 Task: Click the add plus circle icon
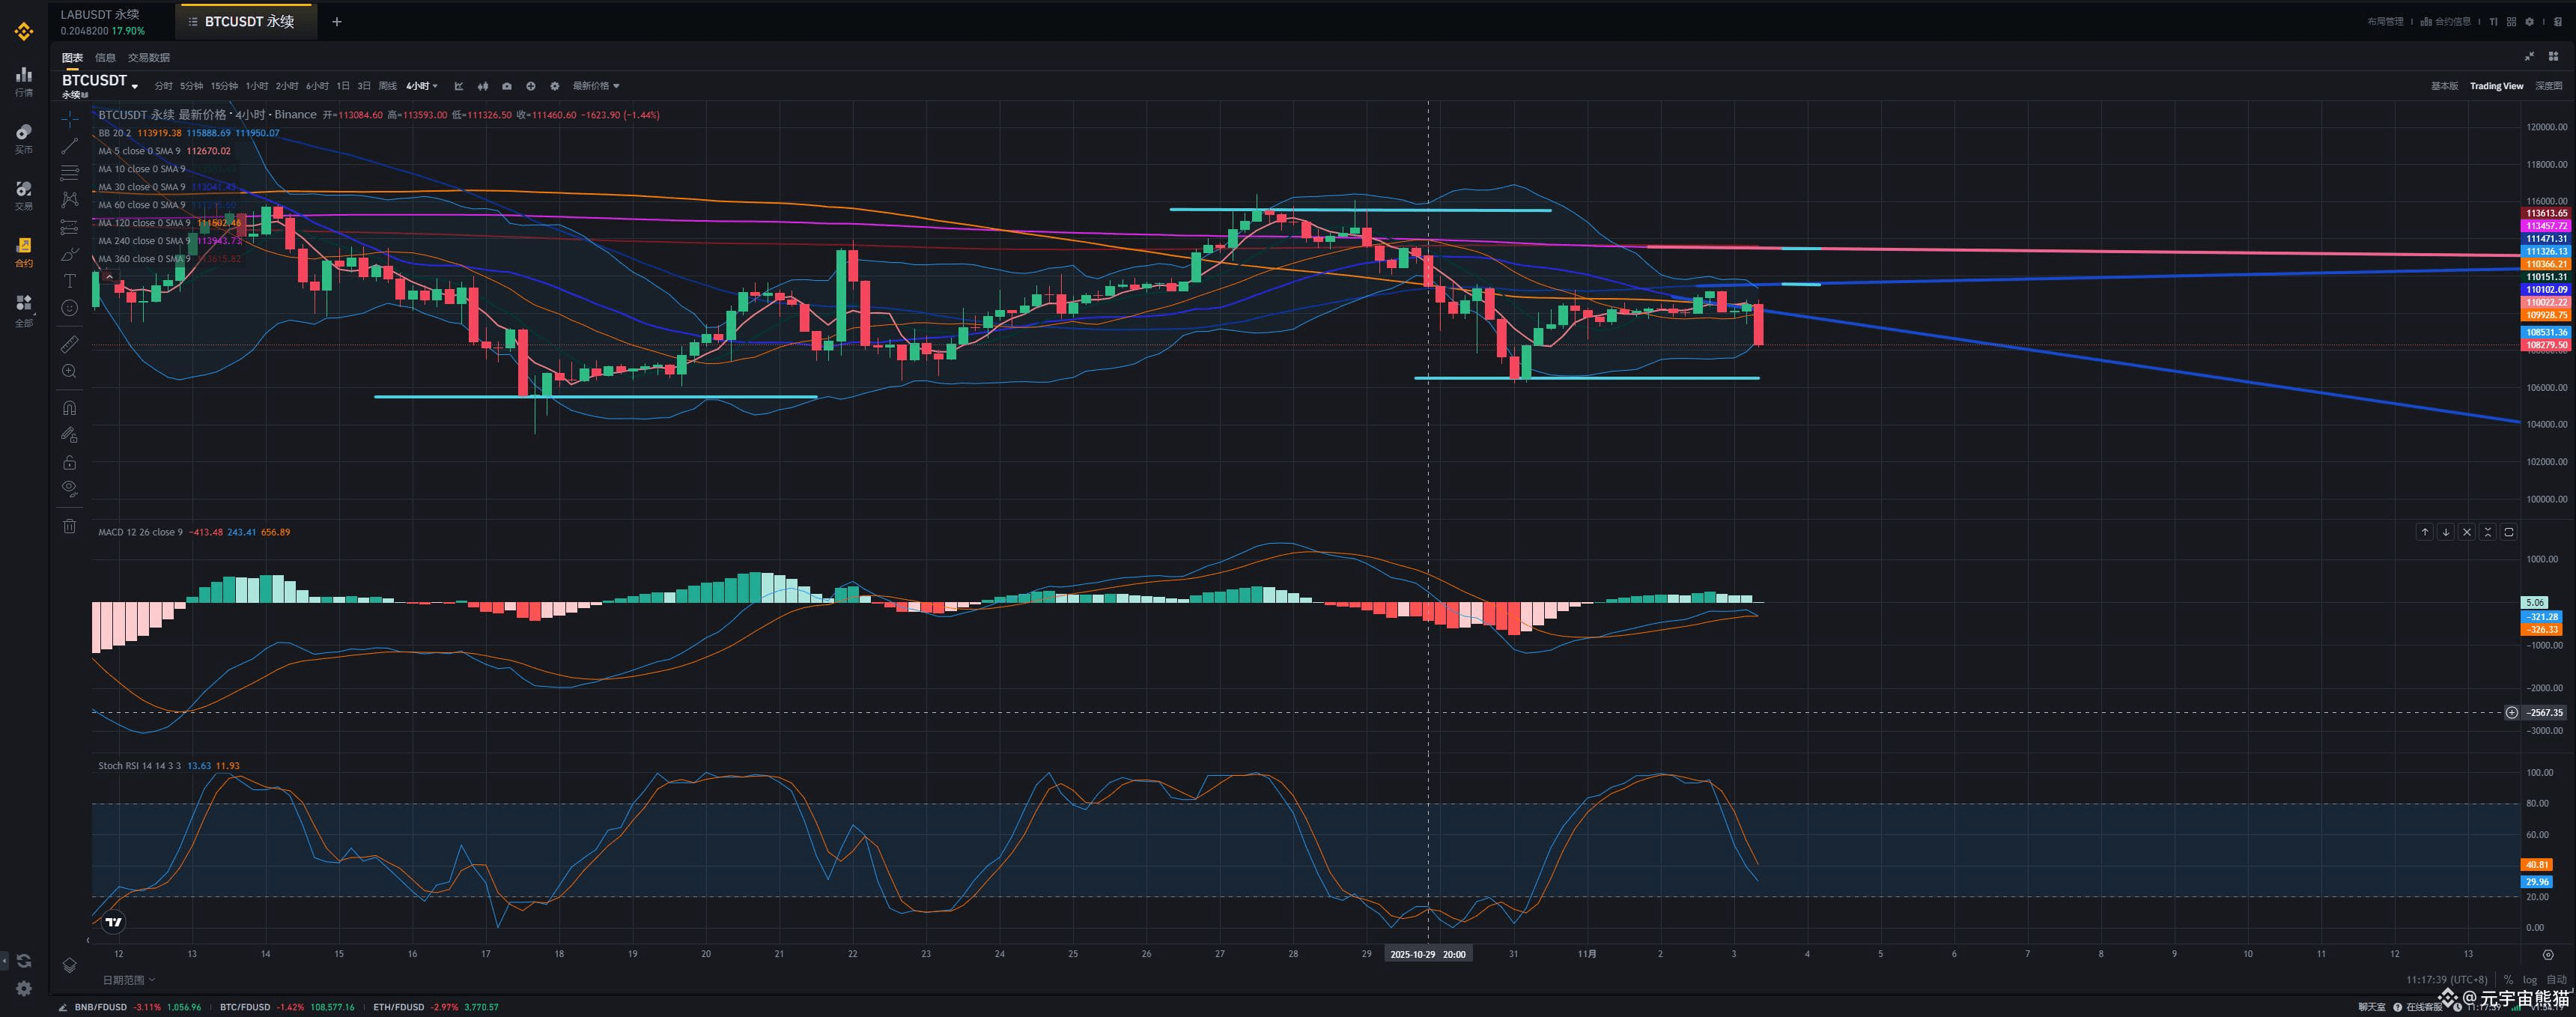pos(531,86)
